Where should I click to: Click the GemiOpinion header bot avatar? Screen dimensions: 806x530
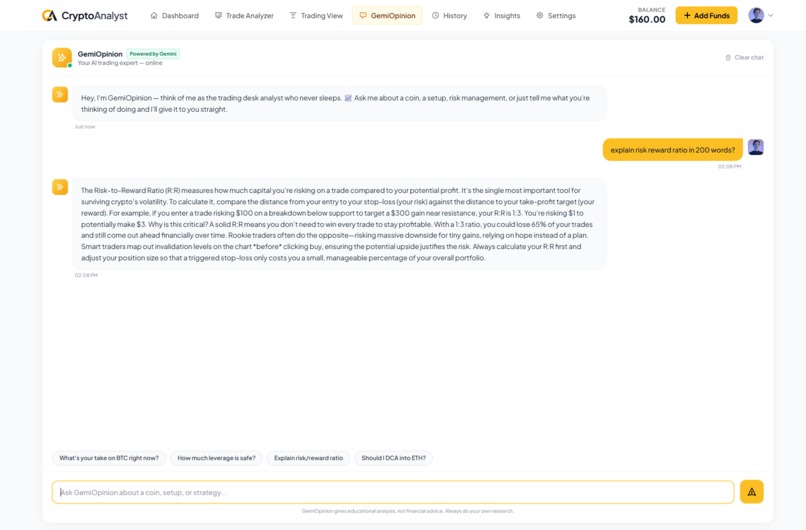pos(62,58)
